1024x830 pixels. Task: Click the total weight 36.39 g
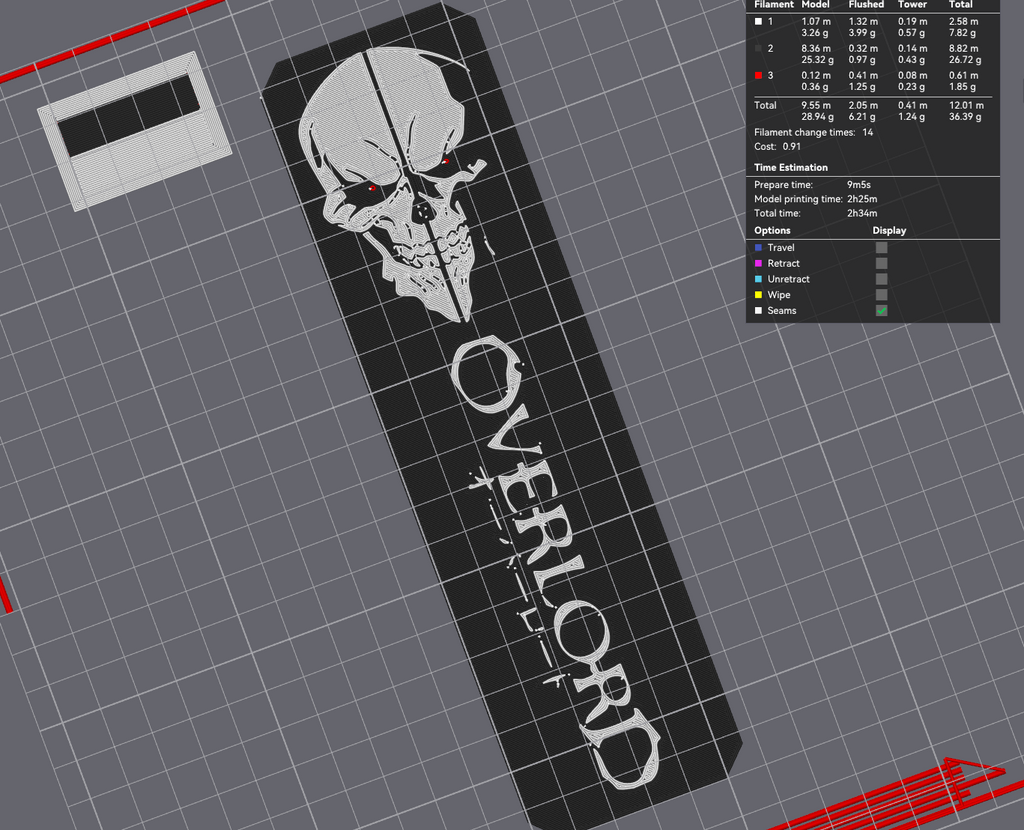point(965,117)
